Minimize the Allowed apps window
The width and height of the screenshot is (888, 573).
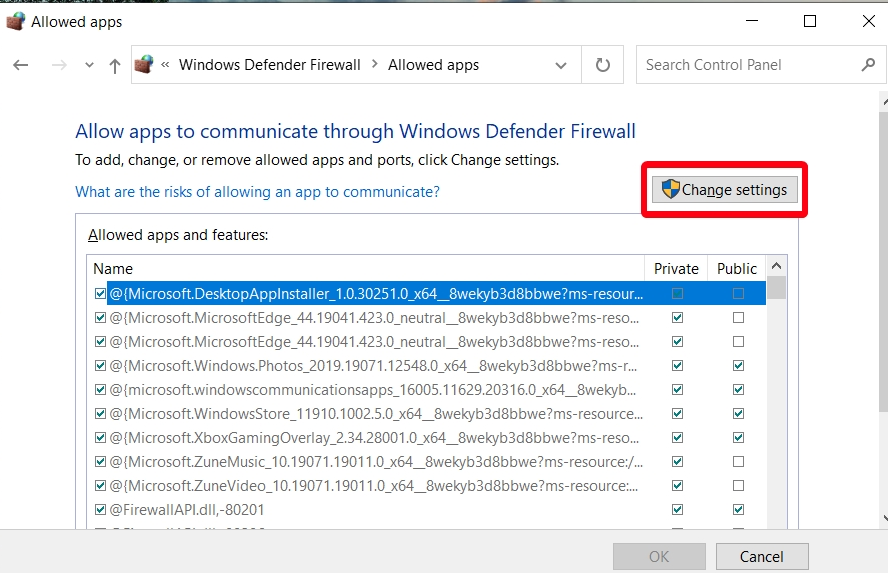pyautogui.click(x=752, y=22)
